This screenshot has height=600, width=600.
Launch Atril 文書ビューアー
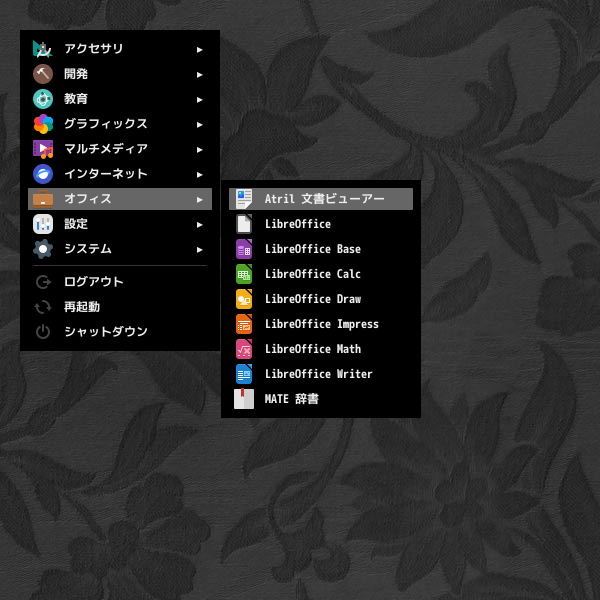pyautogui.click(x=321, y=199)
